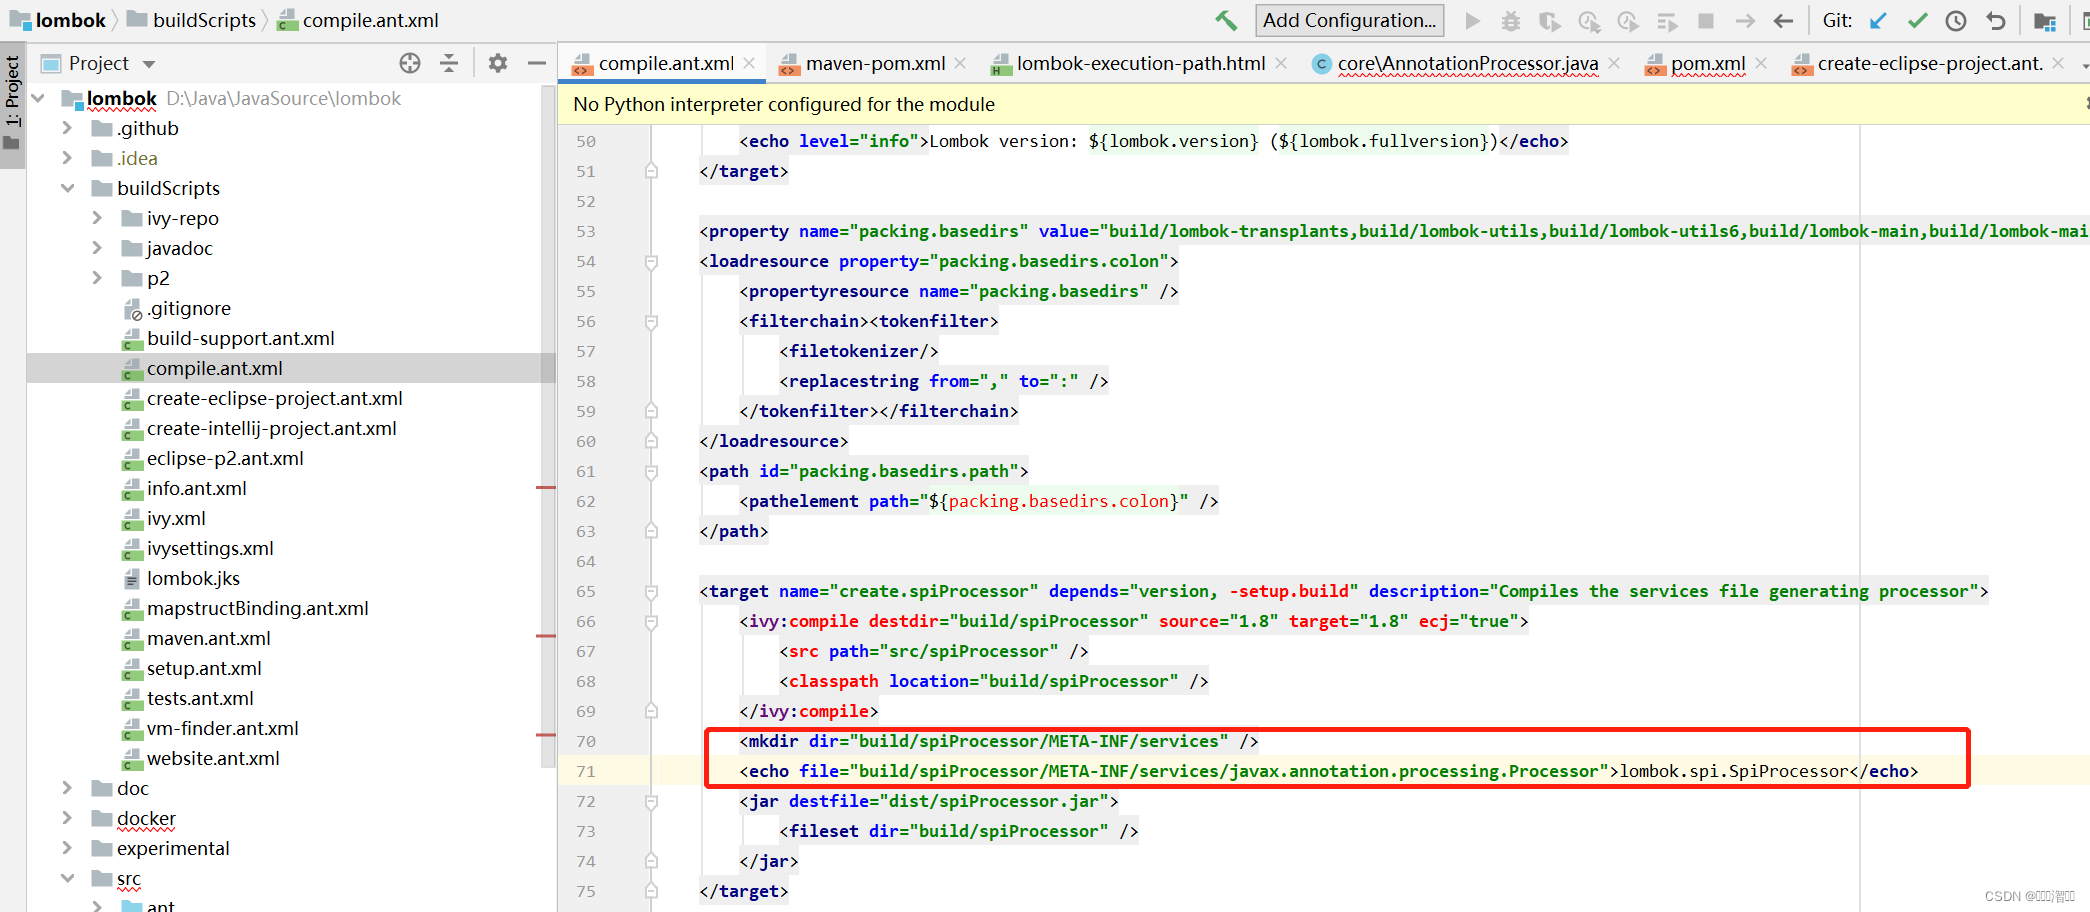Viewport: 2090px width, 912px height.
Task: Expand the experimental folder
Action: click(67, 848)
